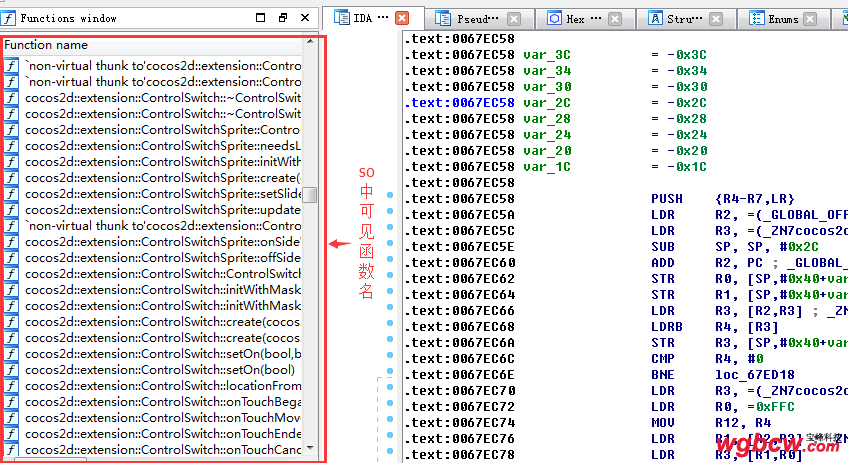Switch to the Pseudocode tab
Image resolution: width=848 pixels, height=463 pixels.
tap(478, 19)
